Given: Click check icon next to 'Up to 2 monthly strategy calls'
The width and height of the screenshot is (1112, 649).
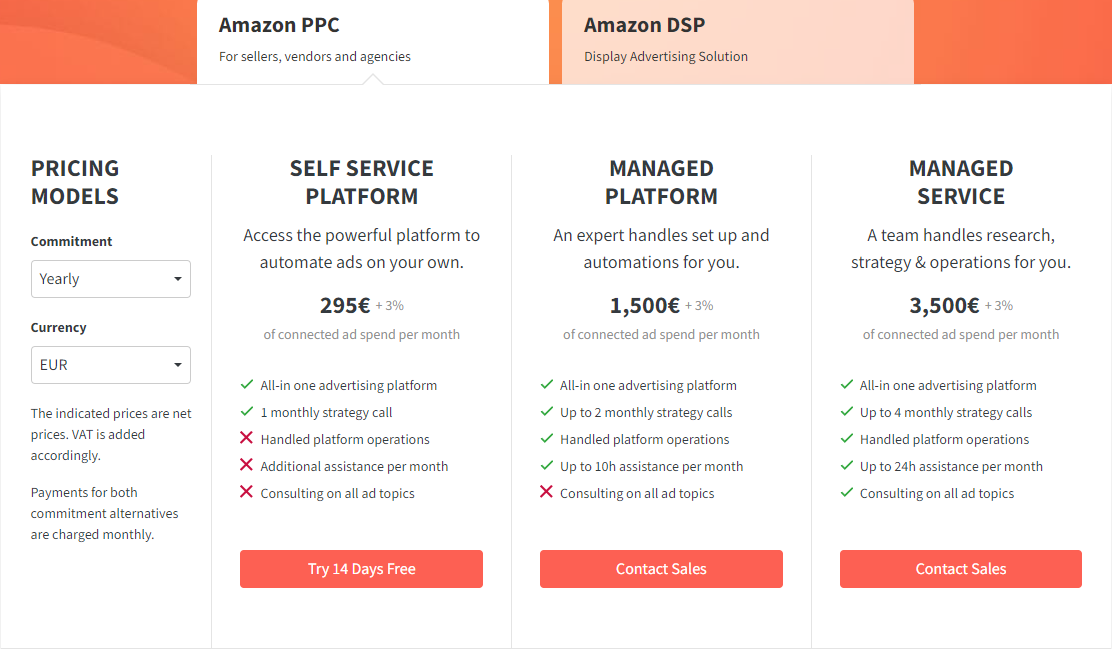Looking at the screenshot, I should (547, 412).
